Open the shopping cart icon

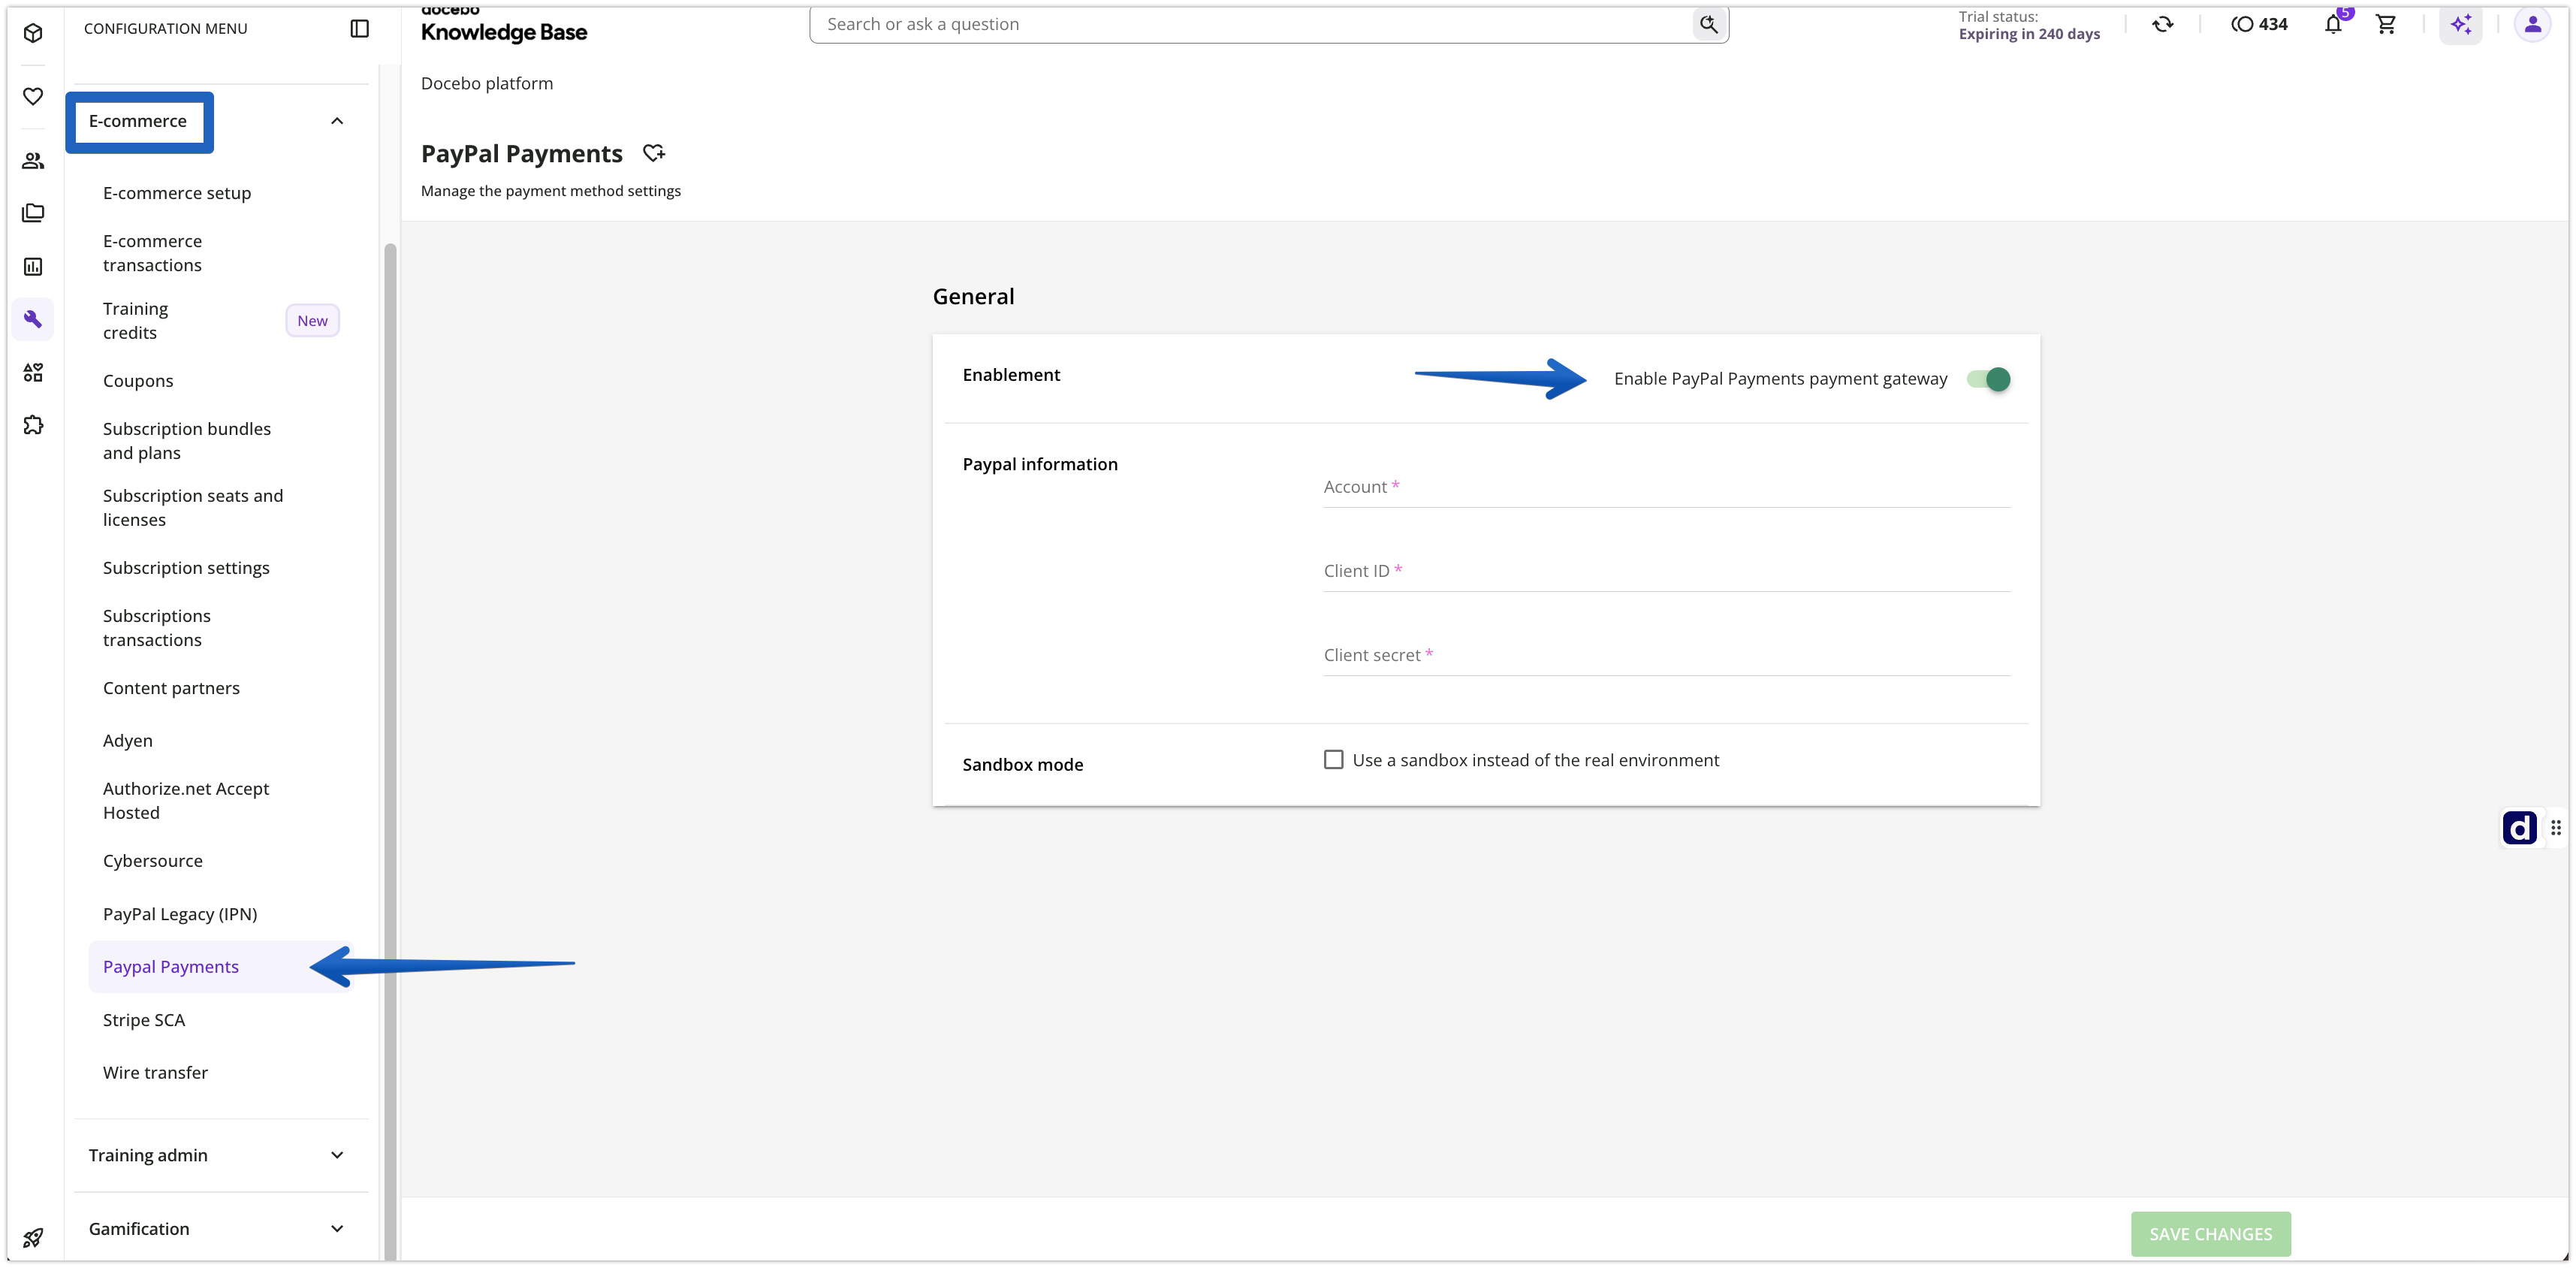coord(2386,25)
